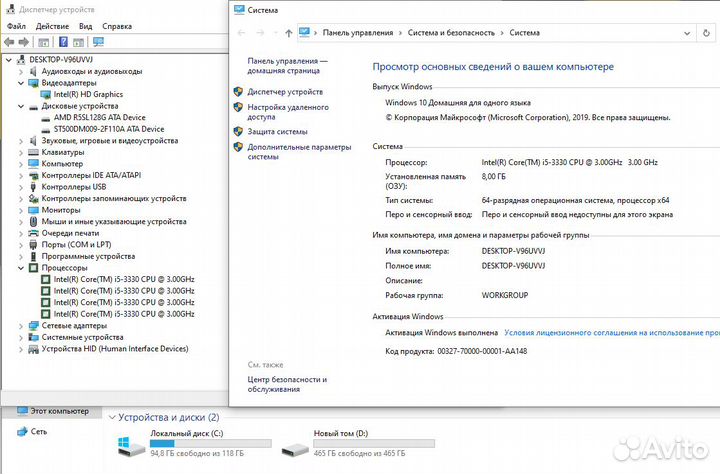
Task: Expand Устройства HID (Human Interface Devices)
Action: click(x=21, y=349)
